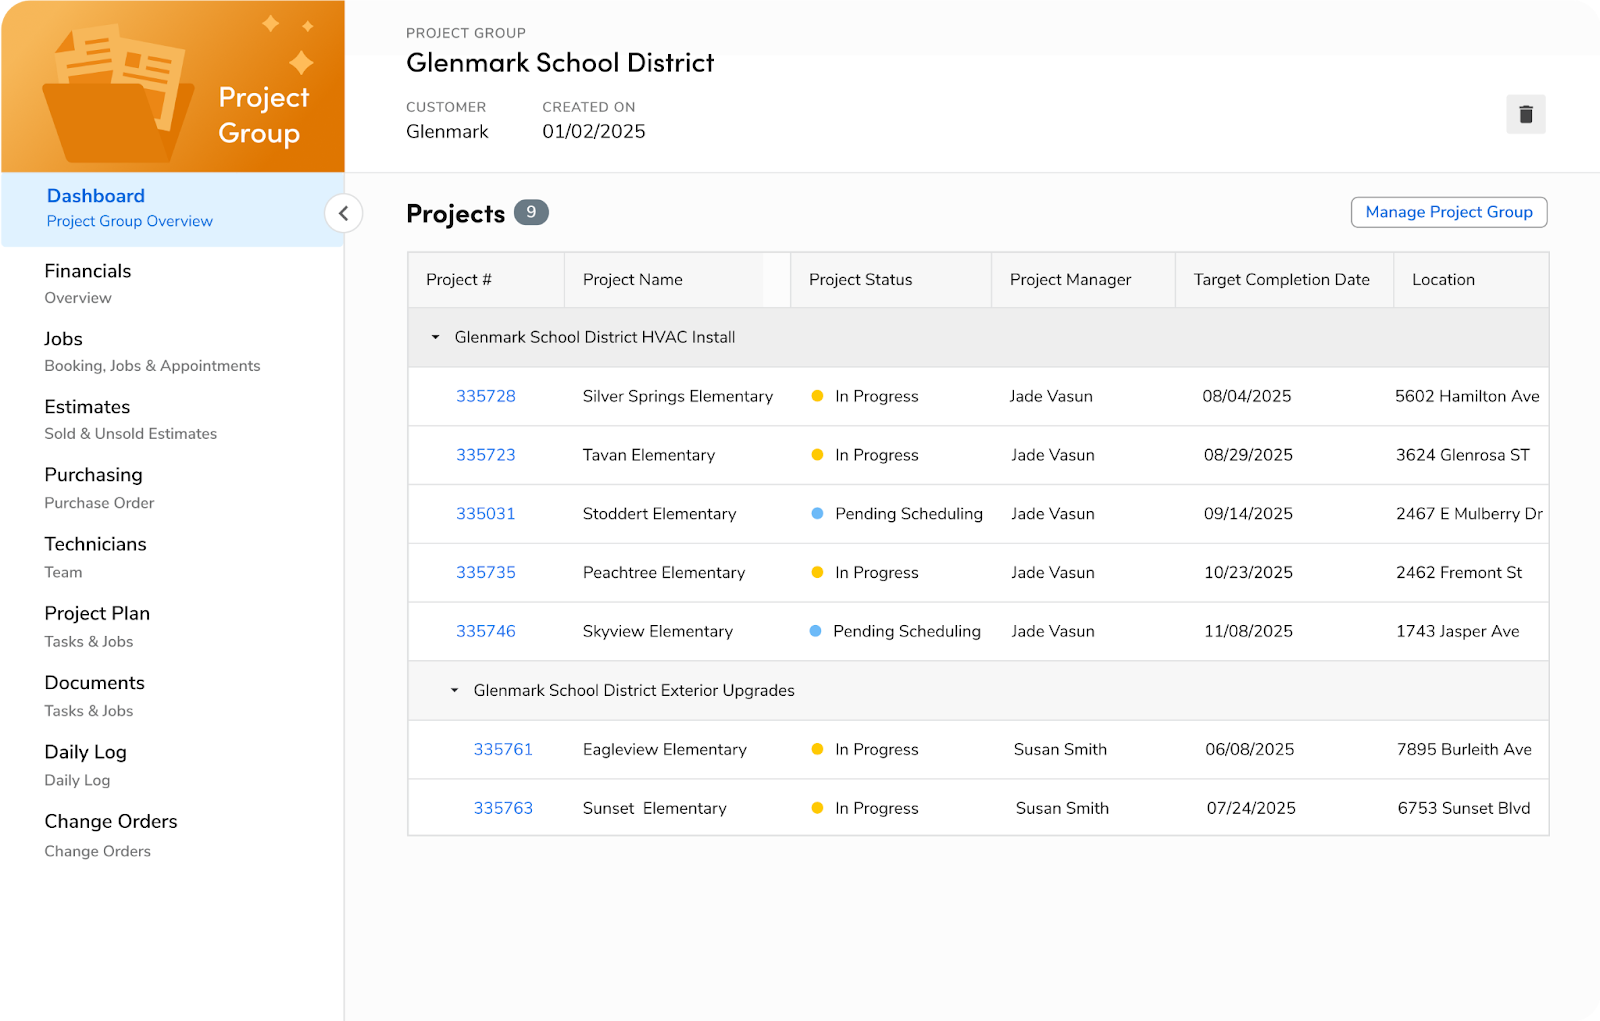Open project link 335723
1600x1021 pixels.
[x=486, y=455]
